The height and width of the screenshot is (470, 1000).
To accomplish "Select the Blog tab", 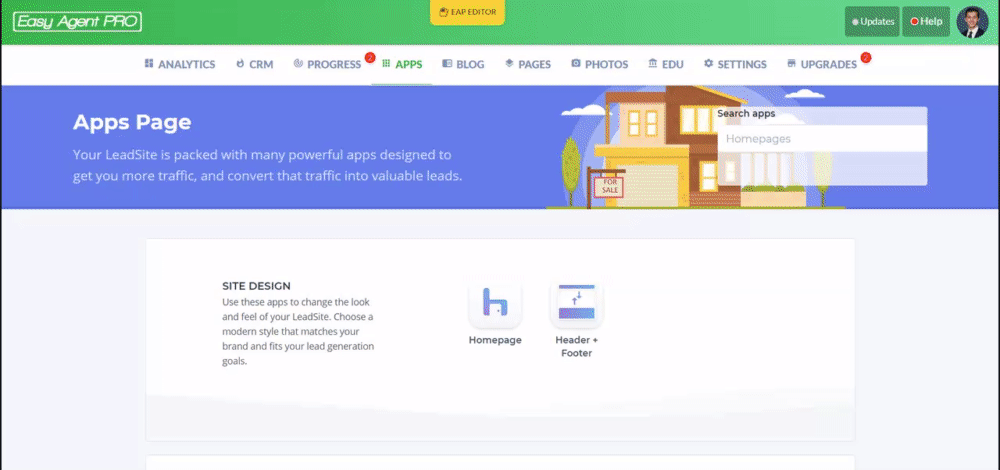I will [x=463, y=64].
